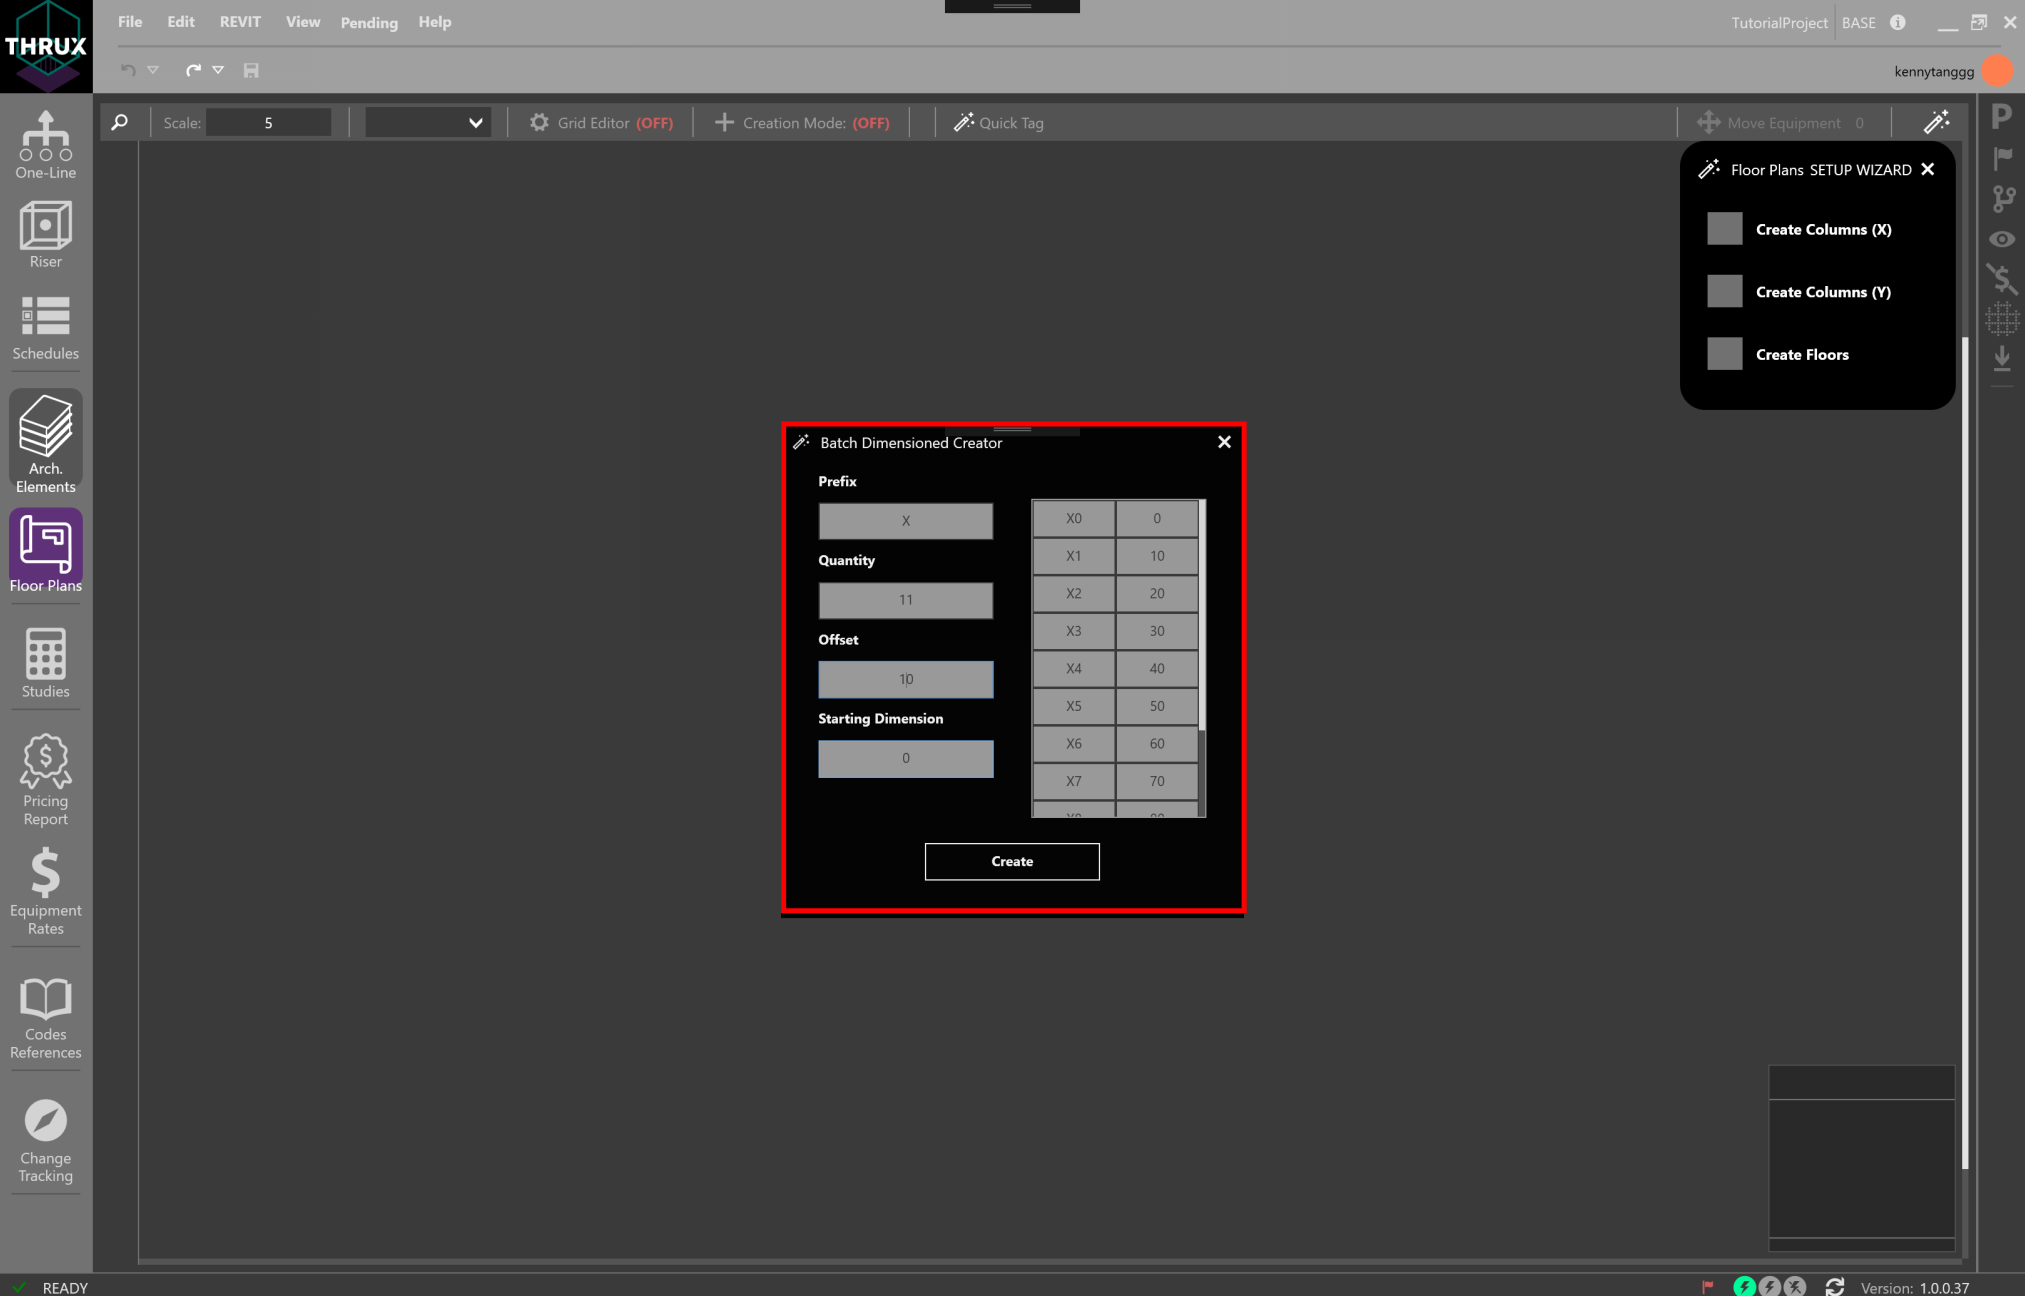Screen dimensions: 2025x1296
Task: Check the Create Columns (X) checkbox
Action: [x=1723, y=228]
